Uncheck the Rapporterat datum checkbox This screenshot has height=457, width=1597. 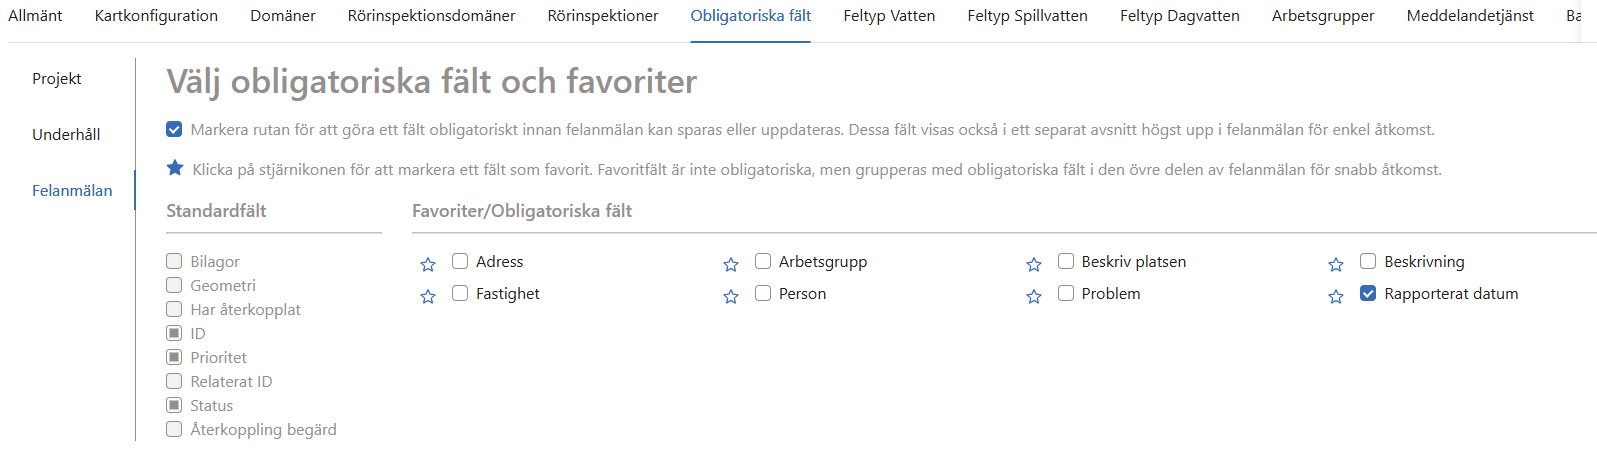click(1368, 293)
